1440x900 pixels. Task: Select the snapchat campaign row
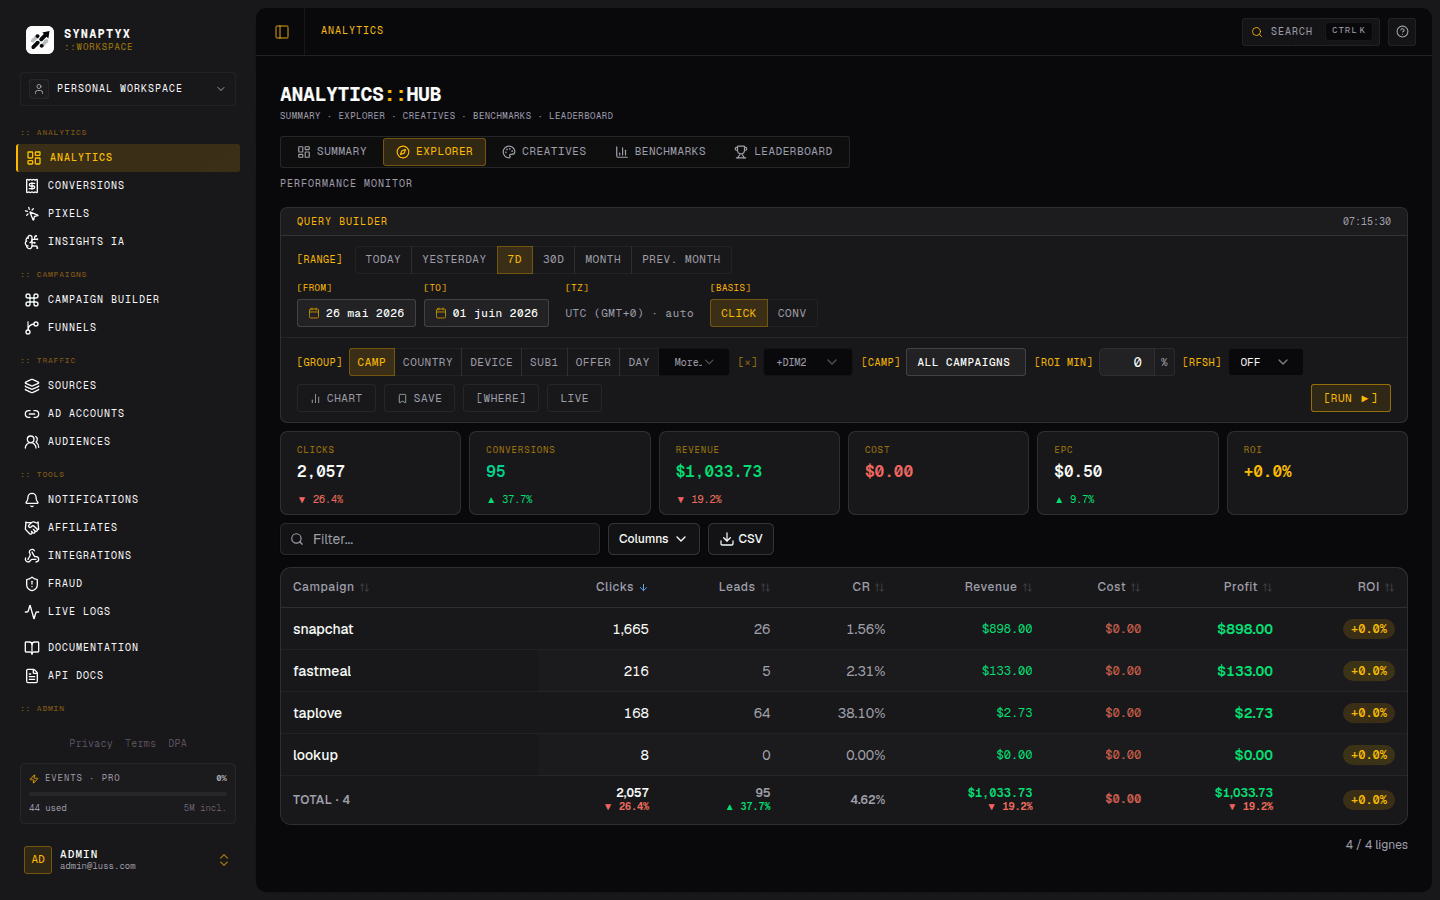[844, 629]
